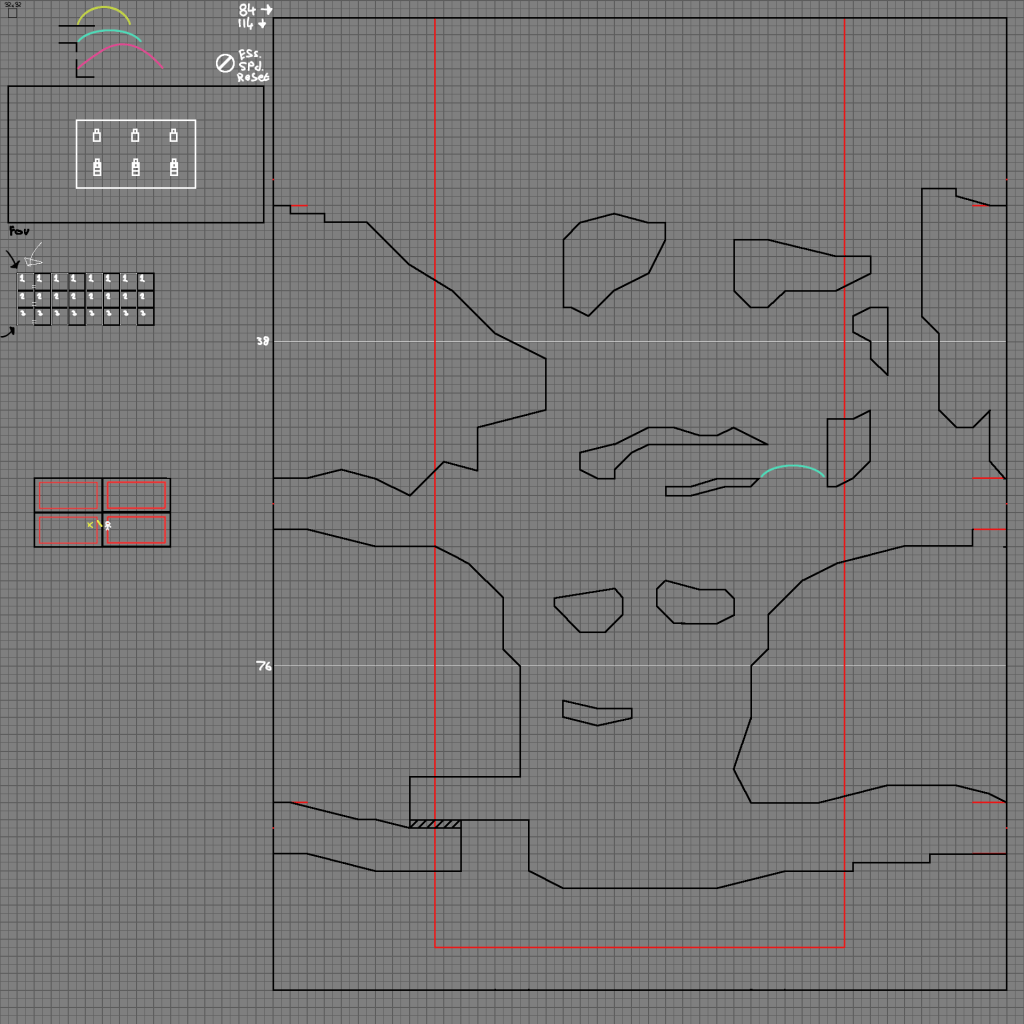Select the top-left empty bottle icon
Image resolution: width=1024 pixels, height=1024 pixels.
pyautogui.click(x=97, y=135)
